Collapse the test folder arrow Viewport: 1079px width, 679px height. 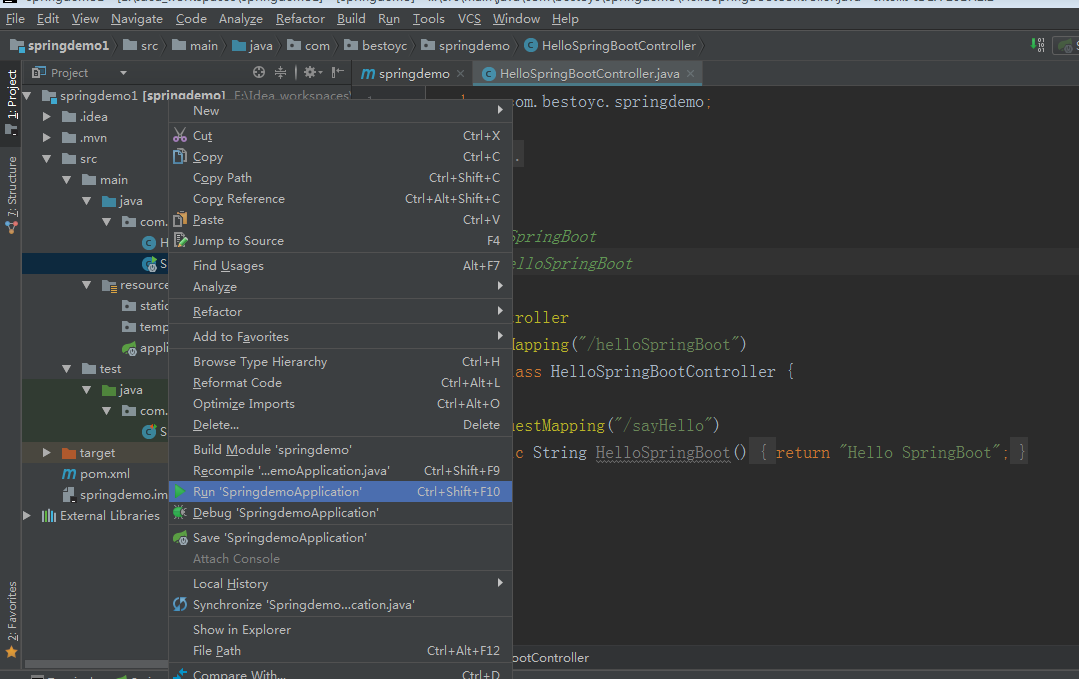(67, 369)
